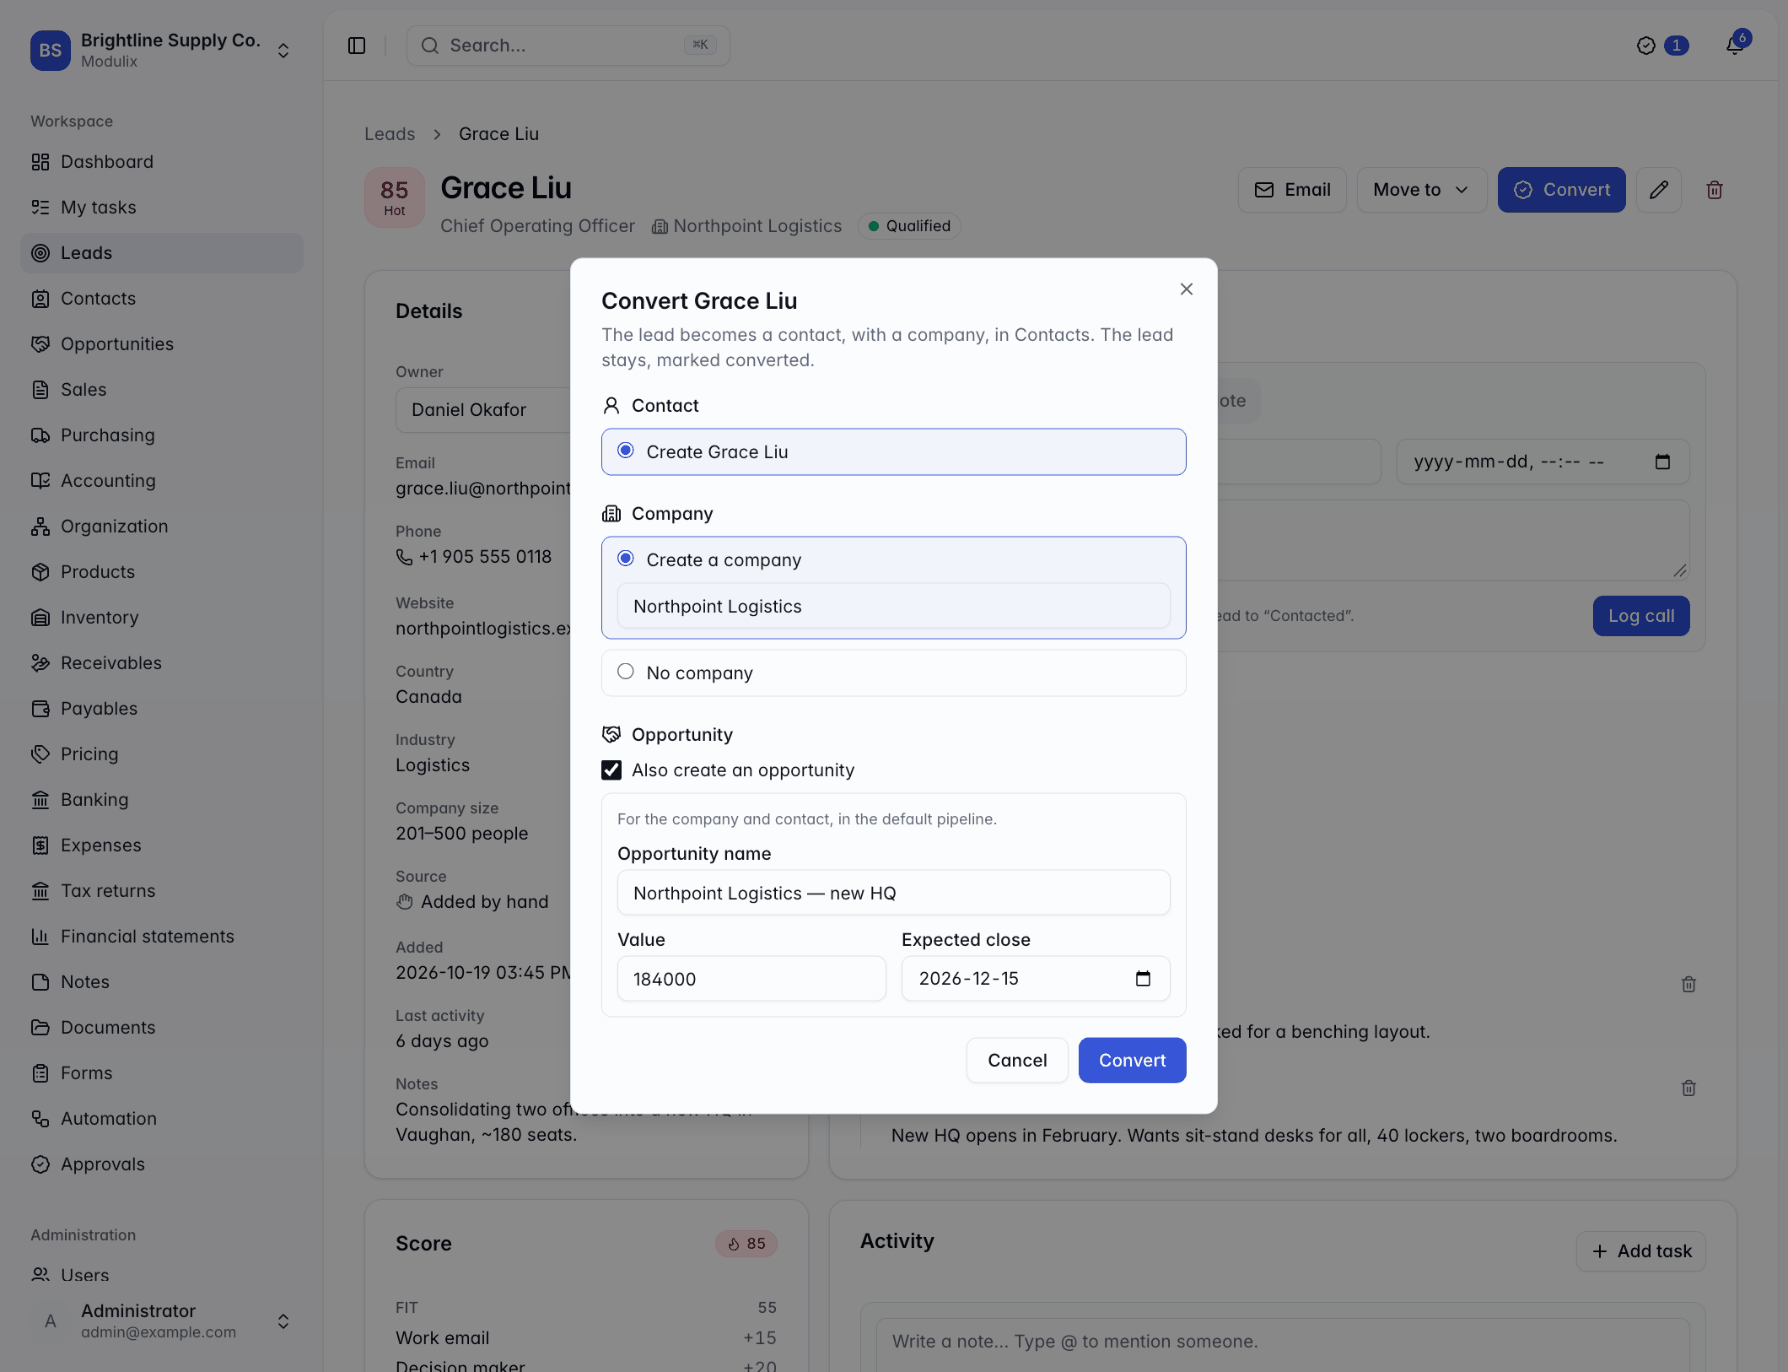Click the Dashboard sidebar icon
The height and width of the screenshot is (1372, 1788).
40,162
